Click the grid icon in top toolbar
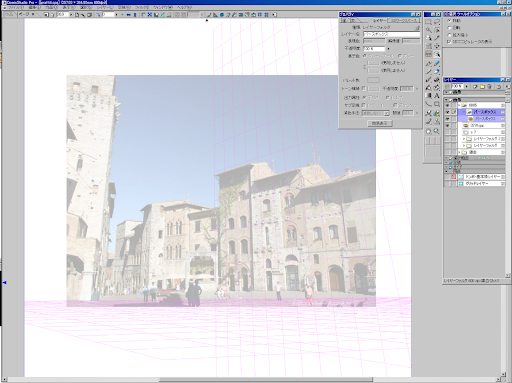 point(266,15)
